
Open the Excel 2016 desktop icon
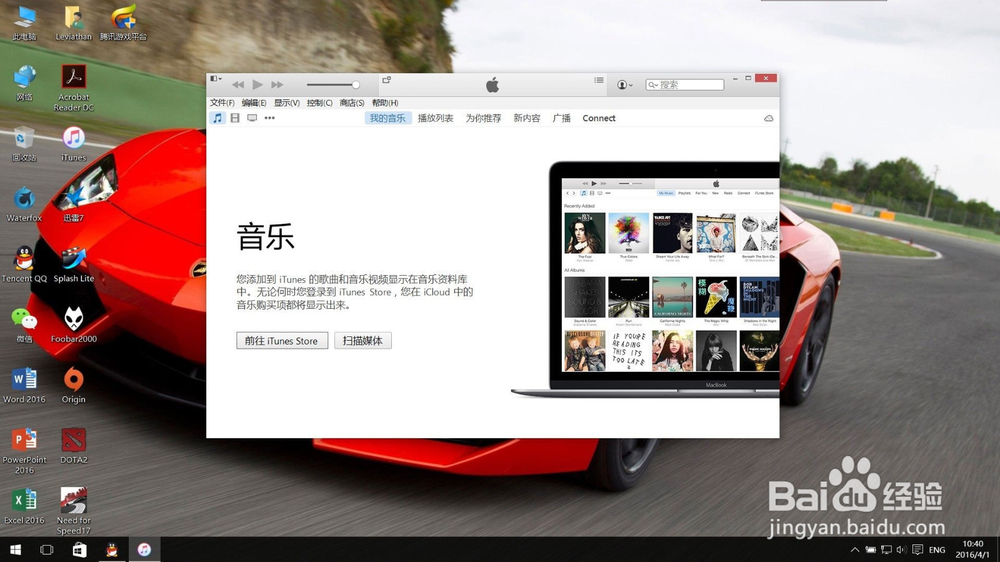(x=24, y=507)
